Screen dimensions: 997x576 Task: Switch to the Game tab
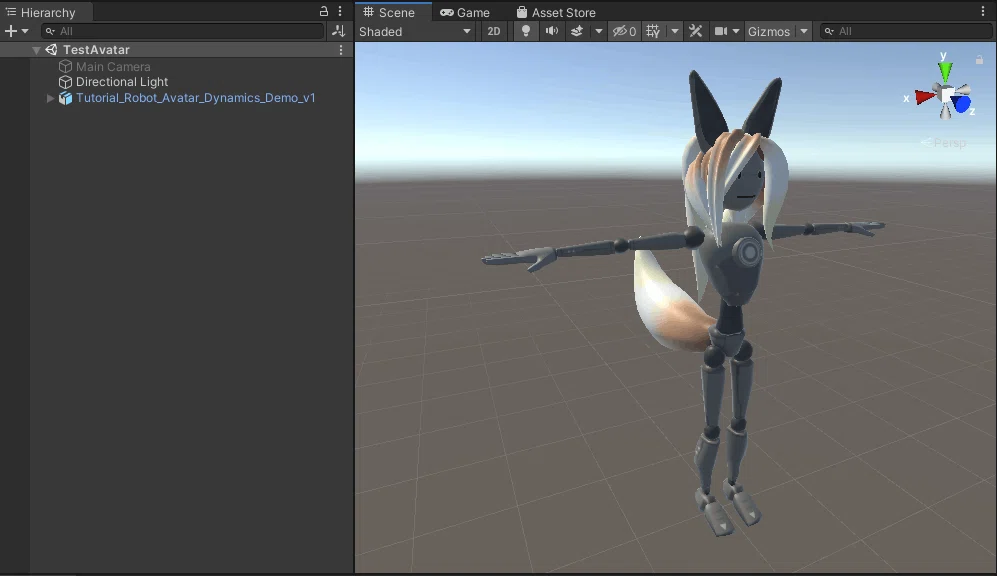point(465,12)
